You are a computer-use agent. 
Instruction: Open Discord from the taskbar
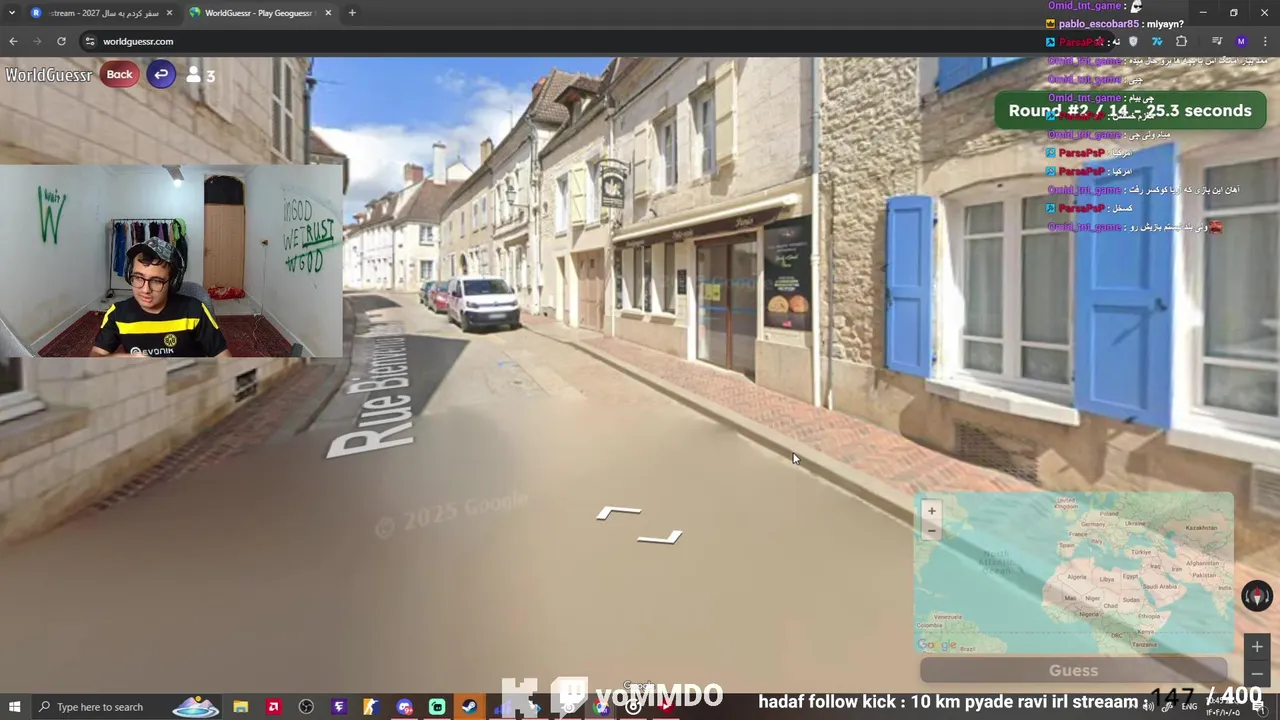click(x=404, y=707)
